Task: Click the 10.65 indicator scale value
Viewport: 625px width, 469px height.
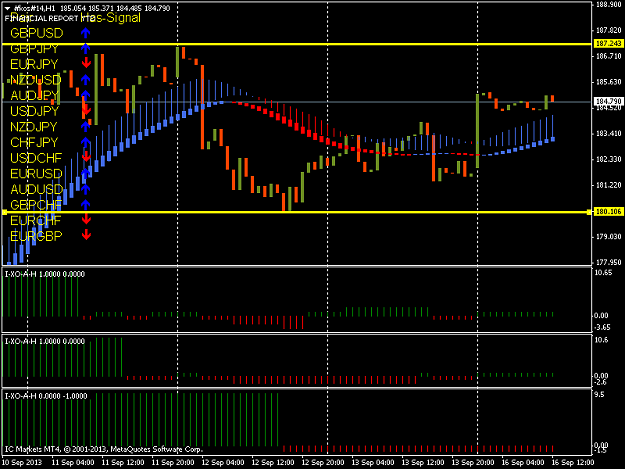Action: 603,273
